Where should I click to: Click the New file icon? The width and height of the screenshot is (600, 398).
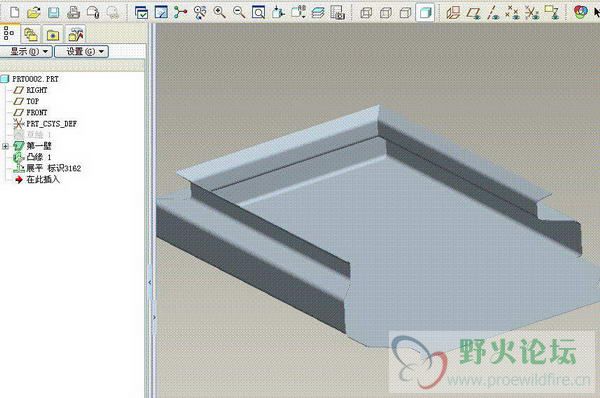pos(15,12)
